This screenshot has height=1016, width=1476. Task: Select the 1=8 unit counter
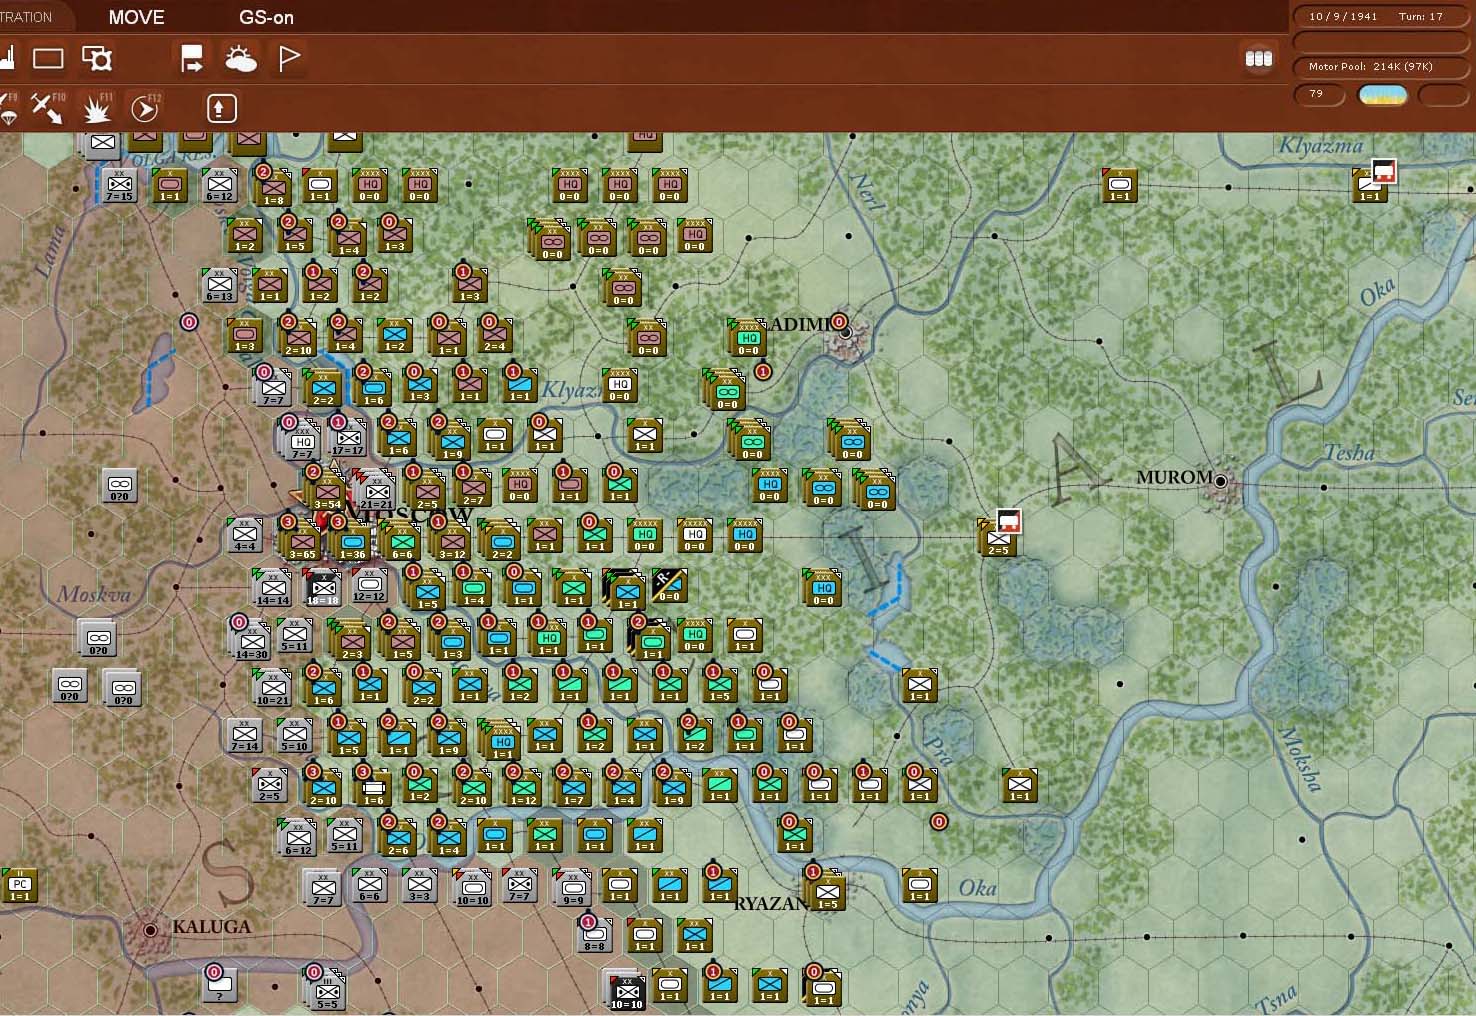(273, 187)
